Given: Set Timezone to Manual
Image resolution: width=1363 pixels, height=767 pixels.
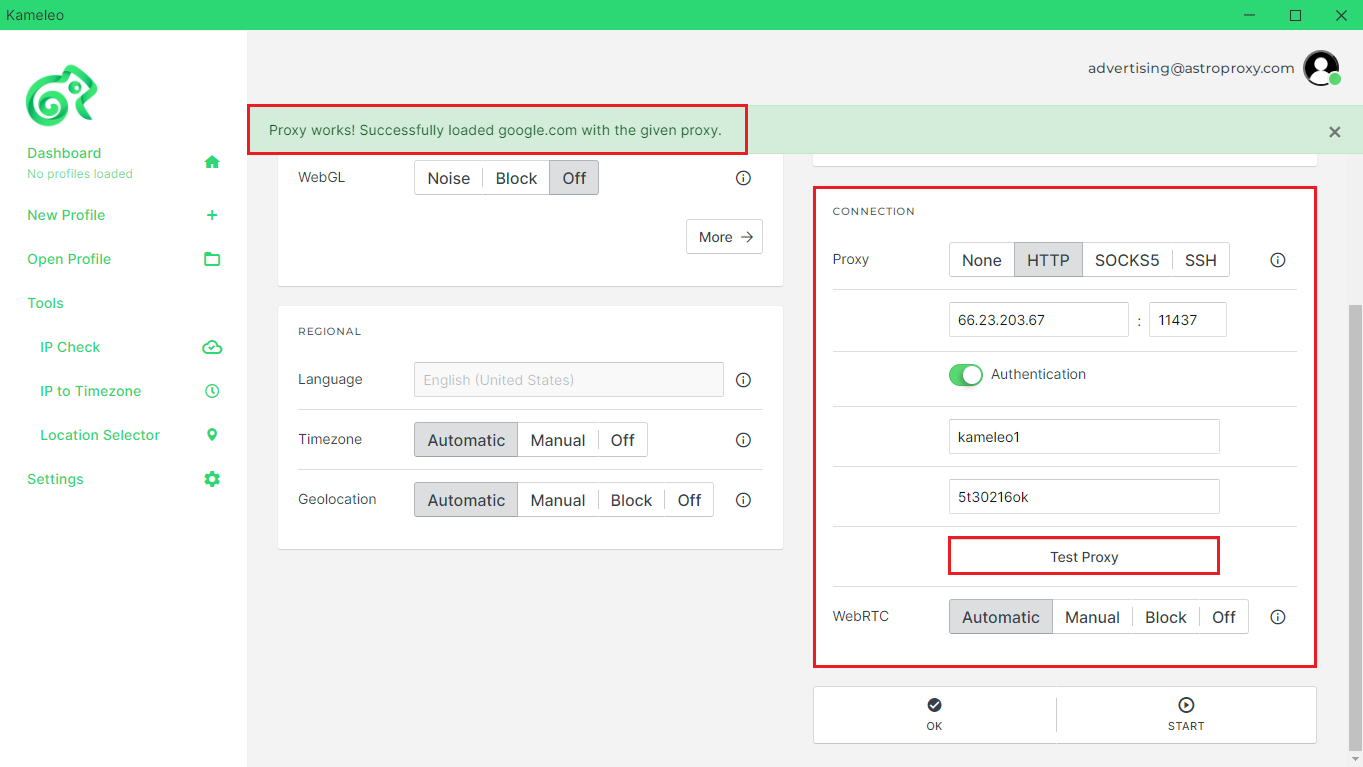Looking at the screenshot, I should 558,440.
